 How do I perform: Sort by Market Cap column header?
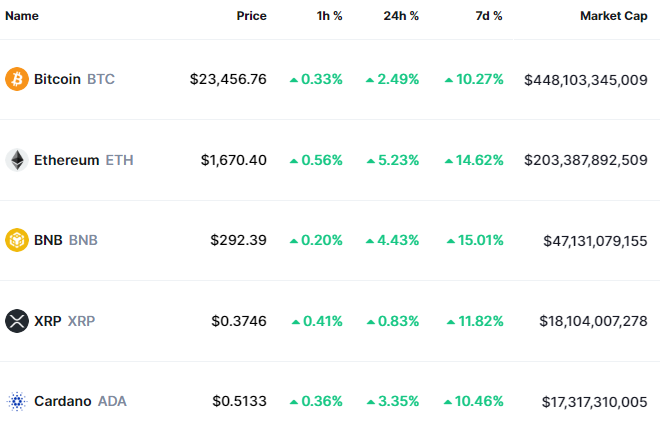click(x=613, y=16)
